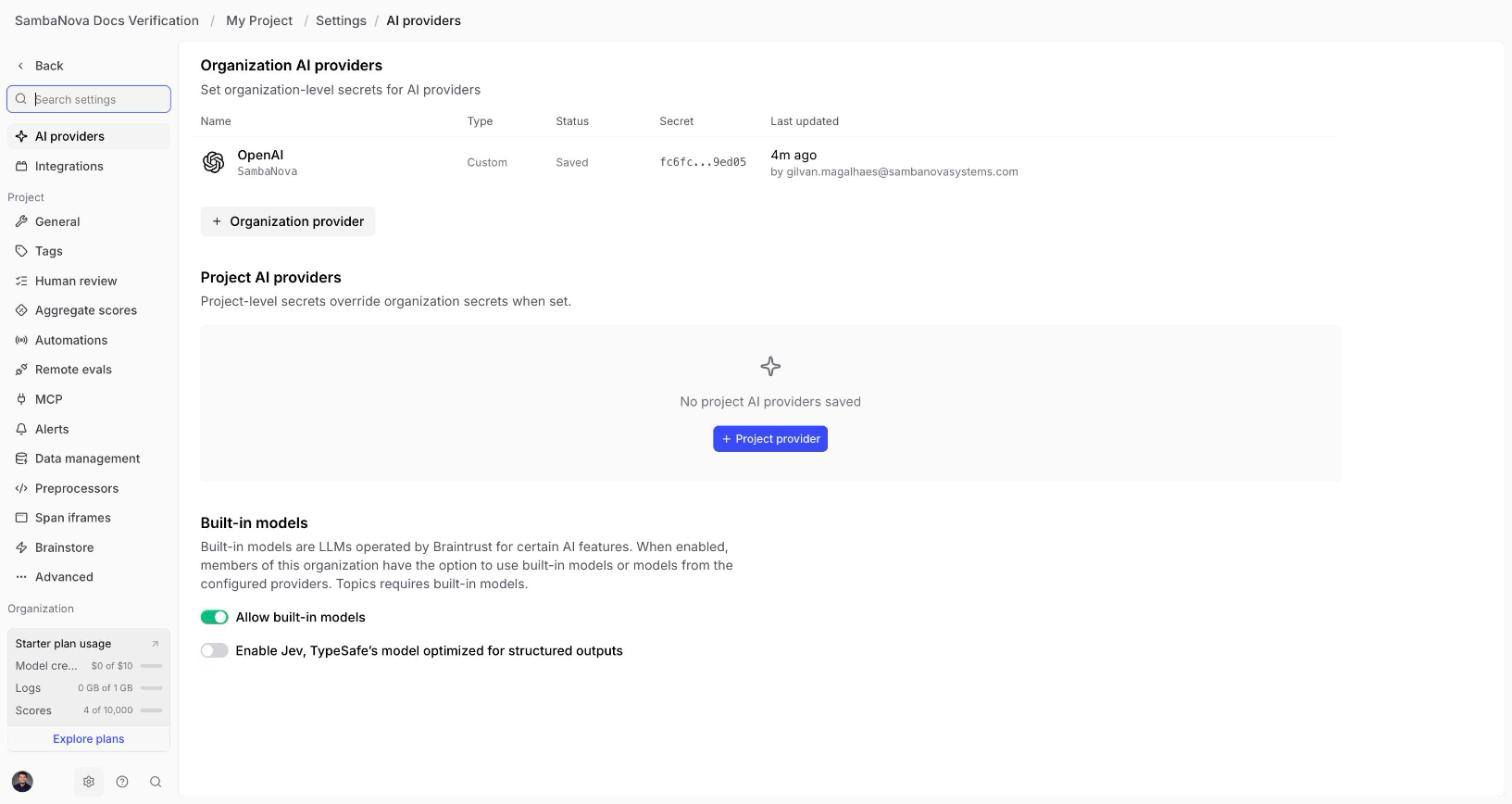Image resolution: width=1512 pixels, height=804 pixels.
Task: Open Tags settings
Action: (x=89, y=251)
